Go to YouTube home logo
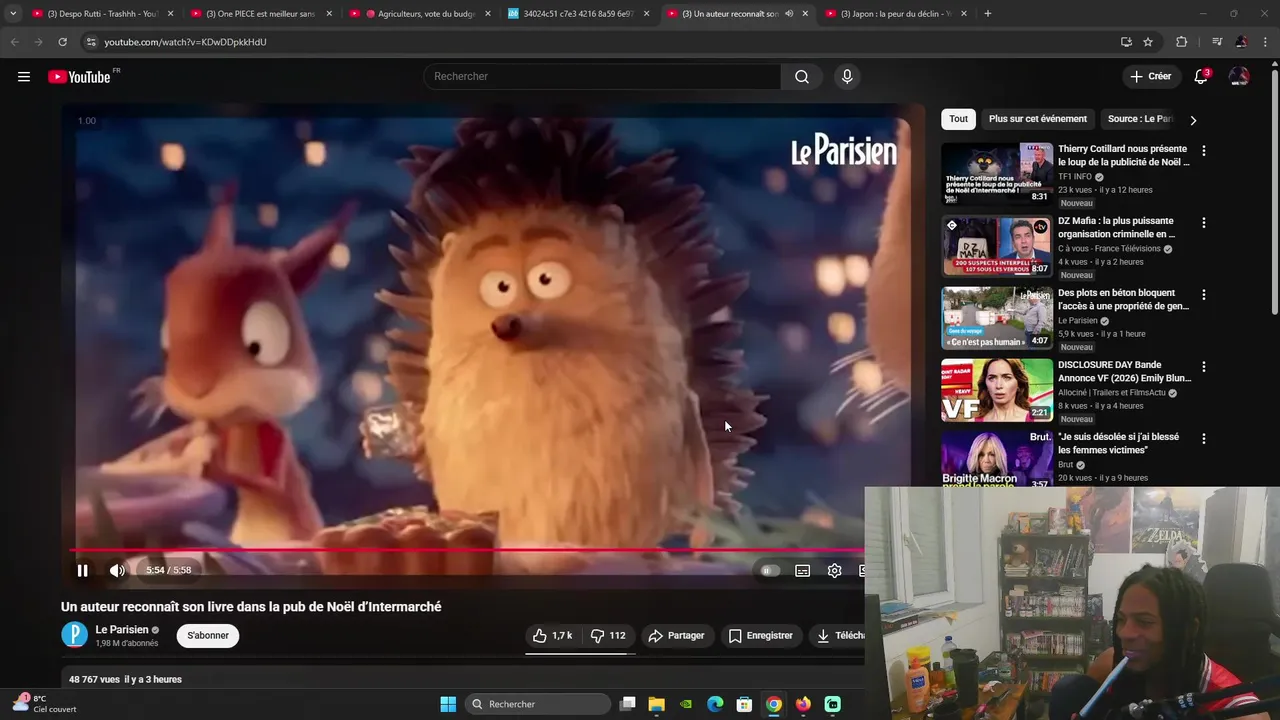Image resolution: width=1280 pixels, height=720 pixels. (80, 77)
